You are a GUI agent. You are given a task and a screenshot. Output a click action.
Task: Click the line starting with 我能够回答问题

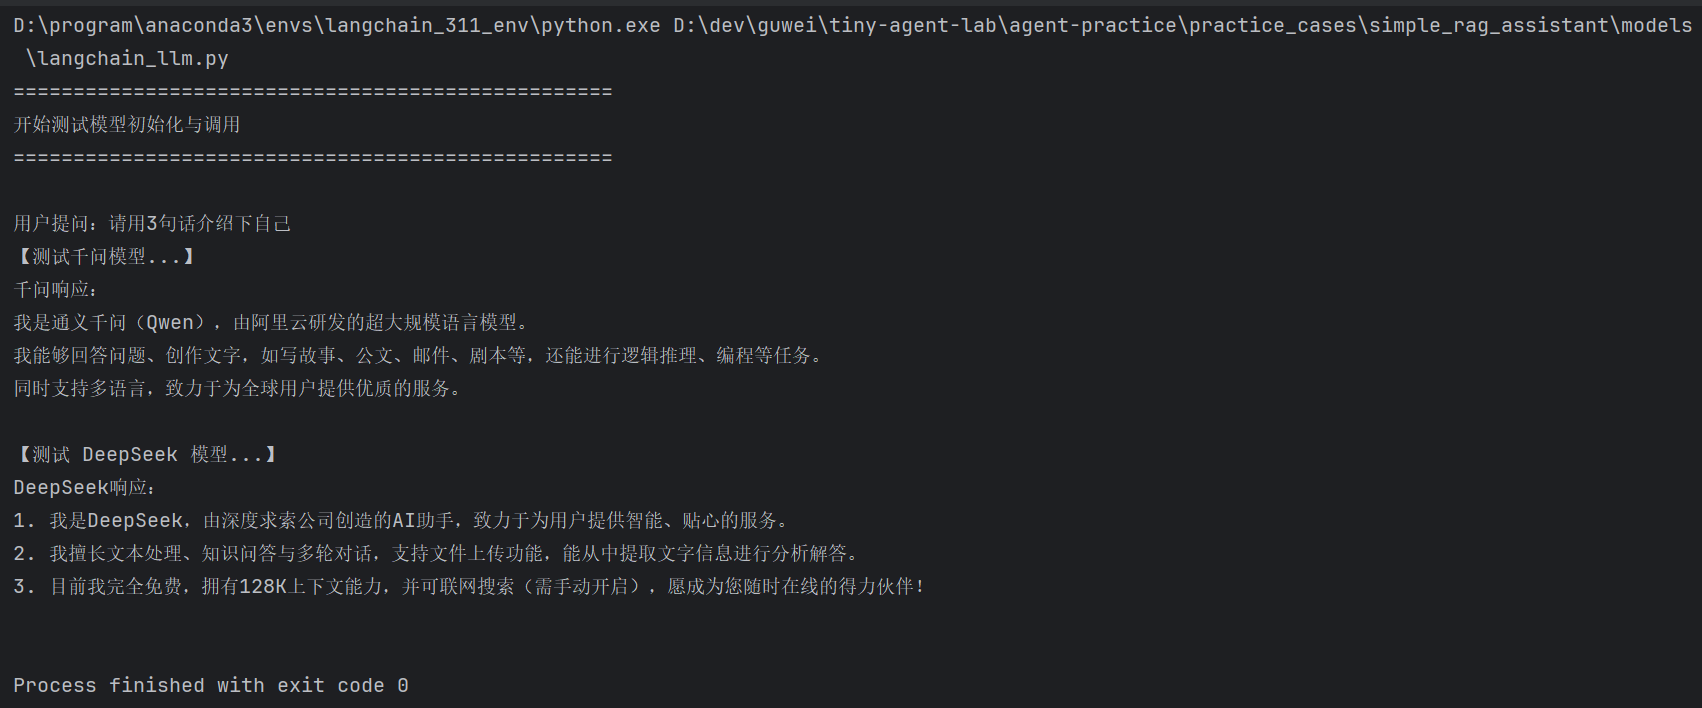click(416, 355)
